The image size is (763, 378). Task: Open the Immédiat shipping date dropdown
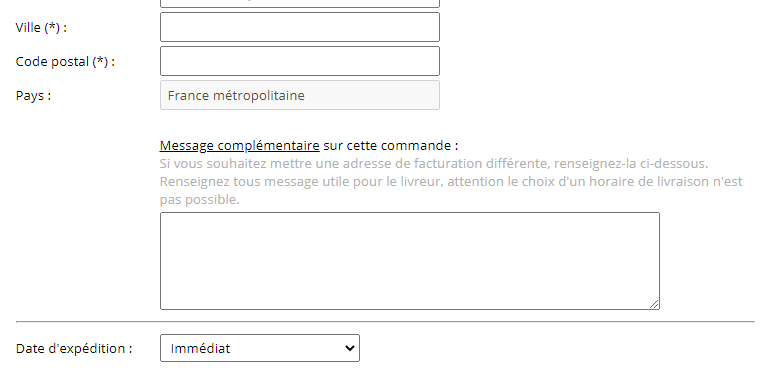(x=260, y=348)
